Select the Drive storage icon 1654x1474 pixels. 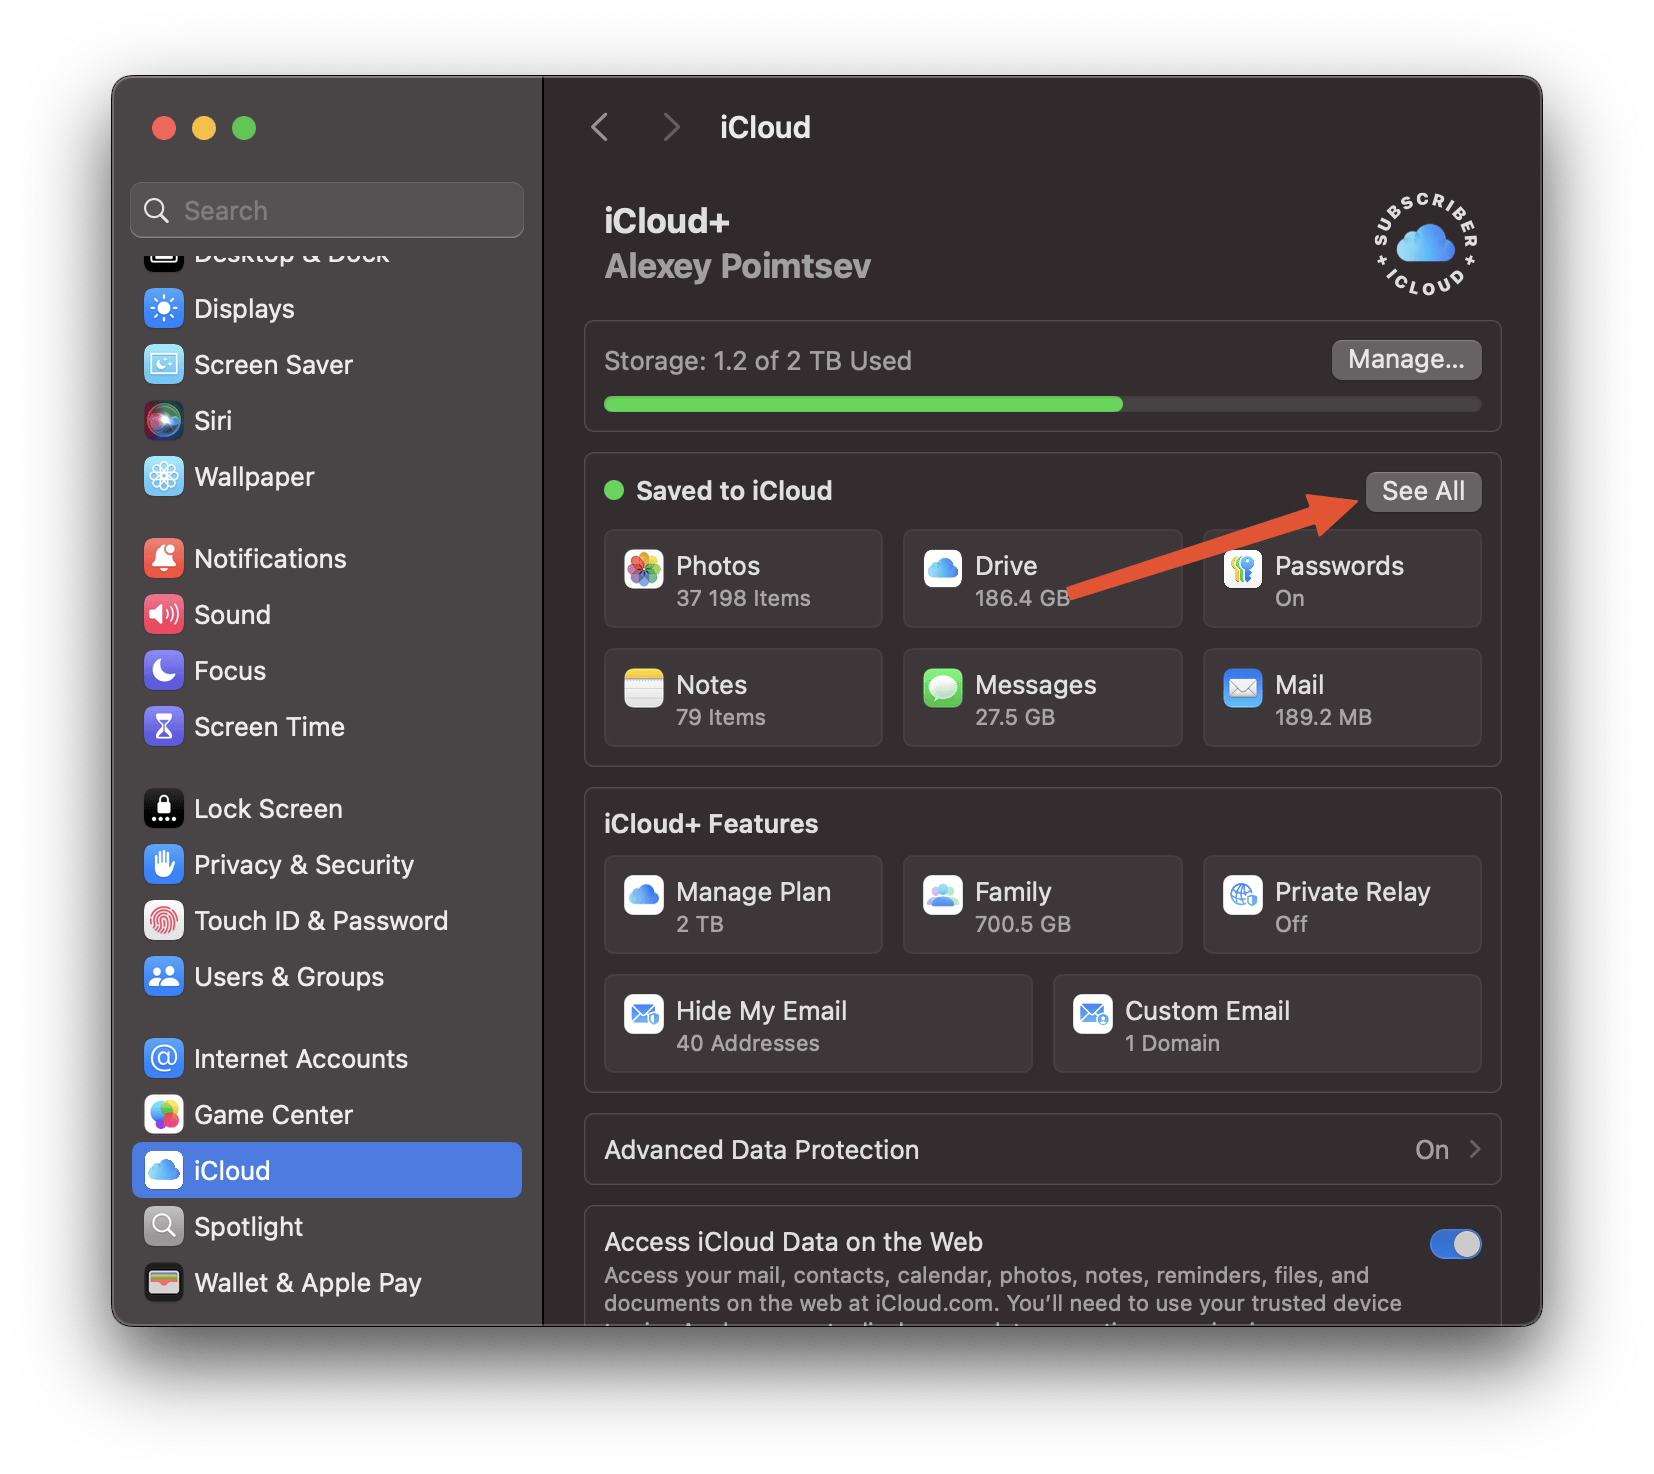(943, 568)
